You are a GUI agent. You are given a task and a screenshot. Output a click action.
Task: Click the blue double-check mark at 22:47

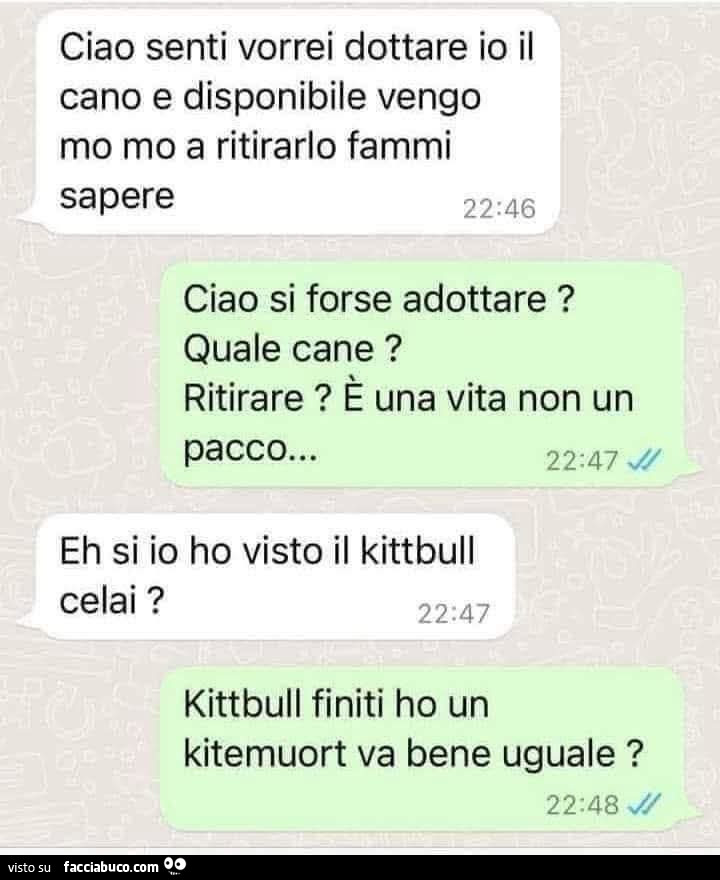click(x=644, y=460)
